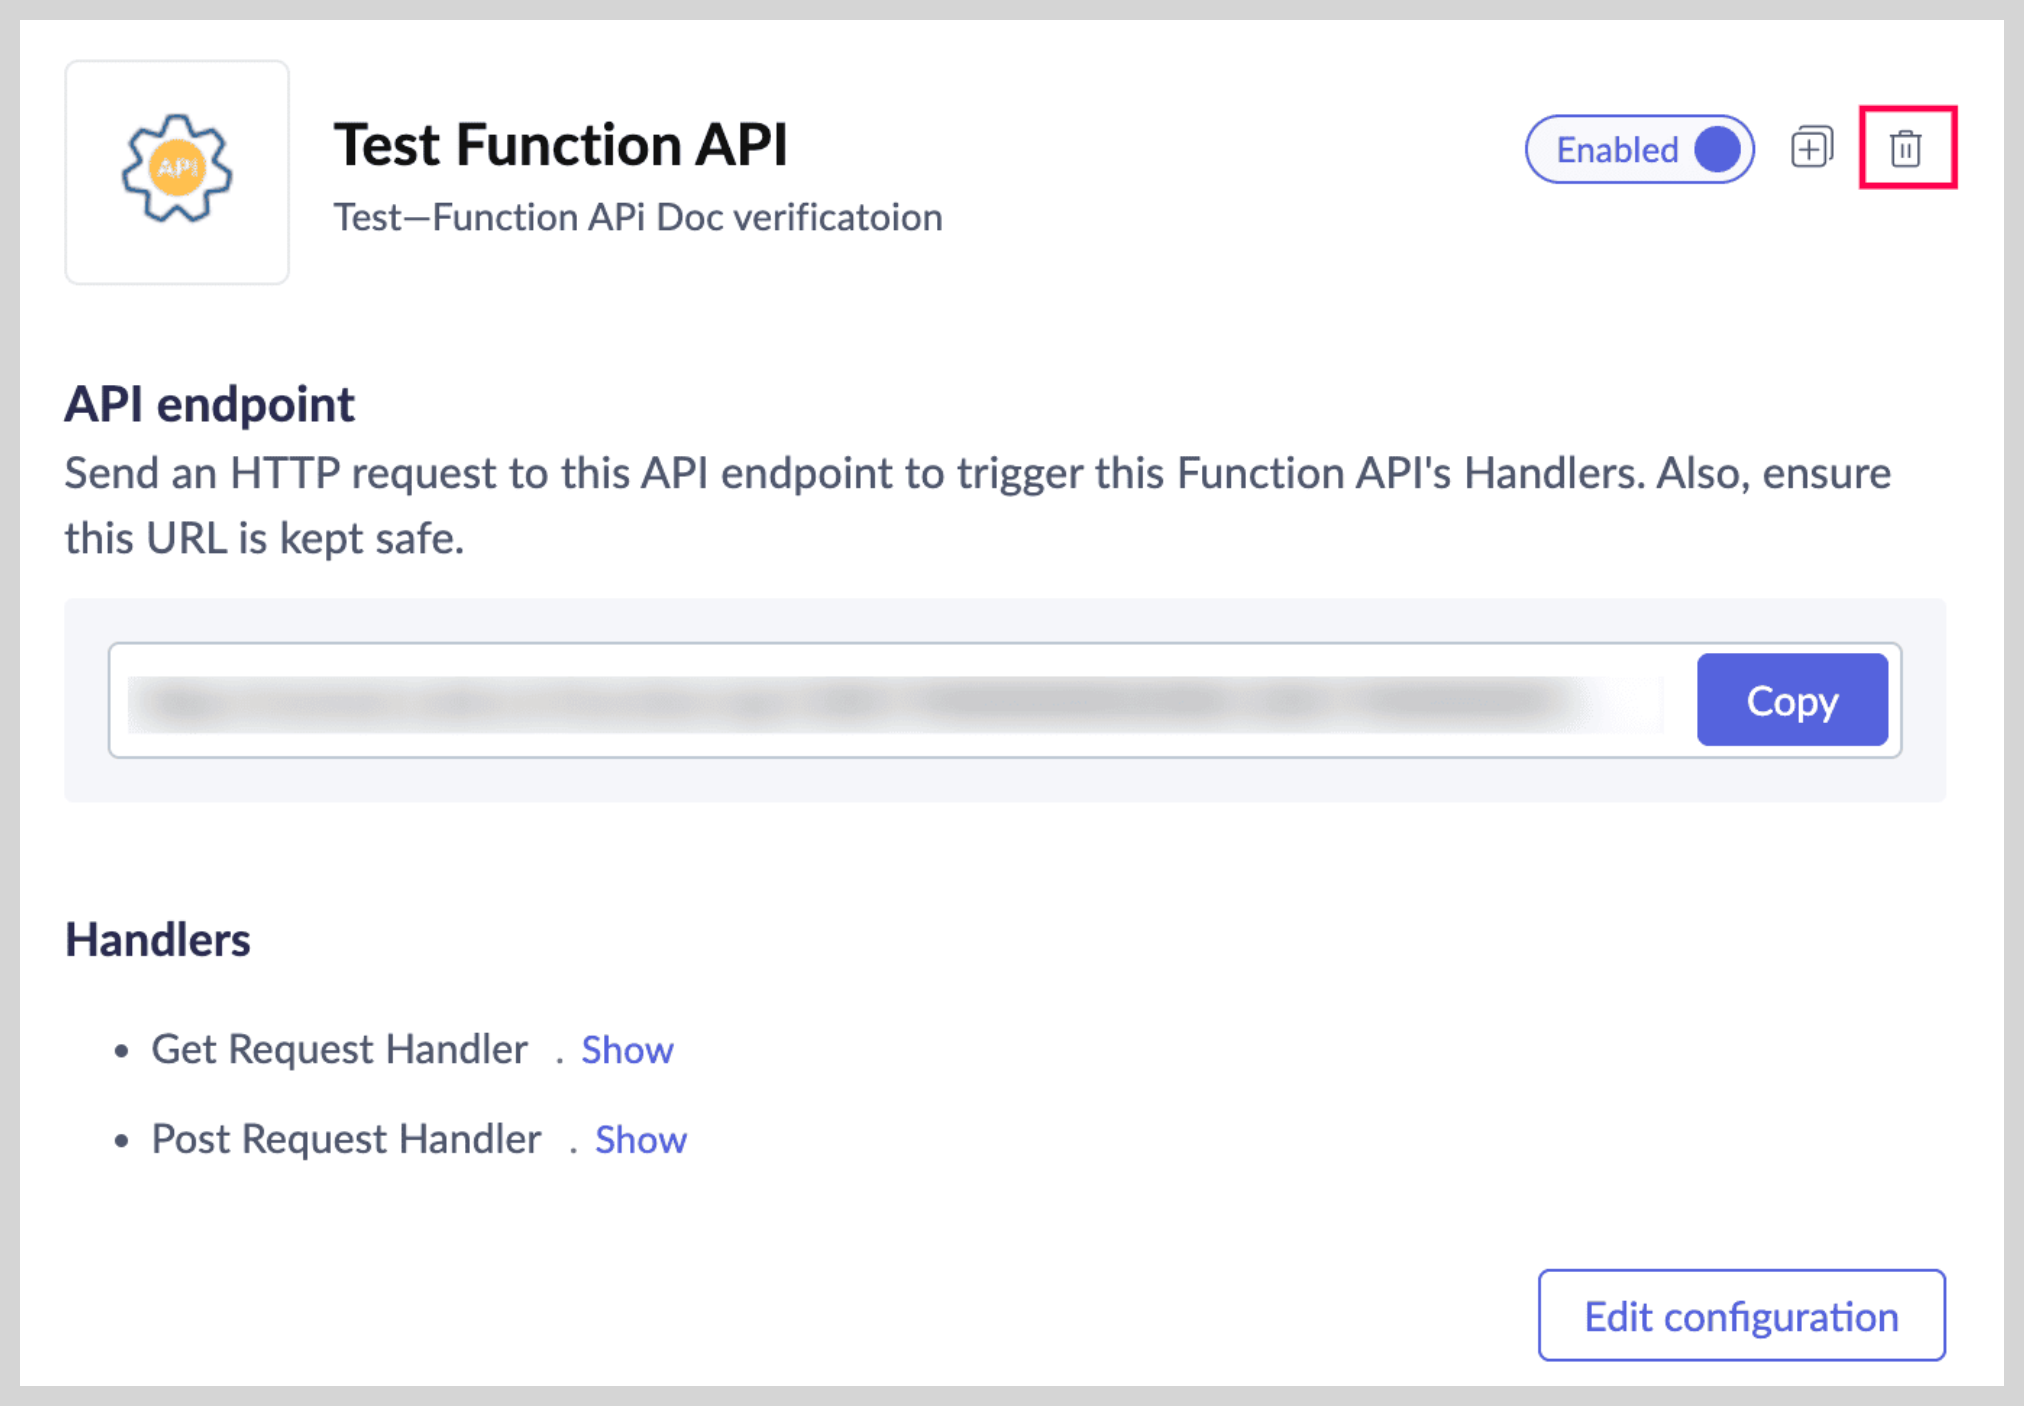2024x1406 pixels.
Task: Open Edit configuration
Action: click(1741, 1316)
